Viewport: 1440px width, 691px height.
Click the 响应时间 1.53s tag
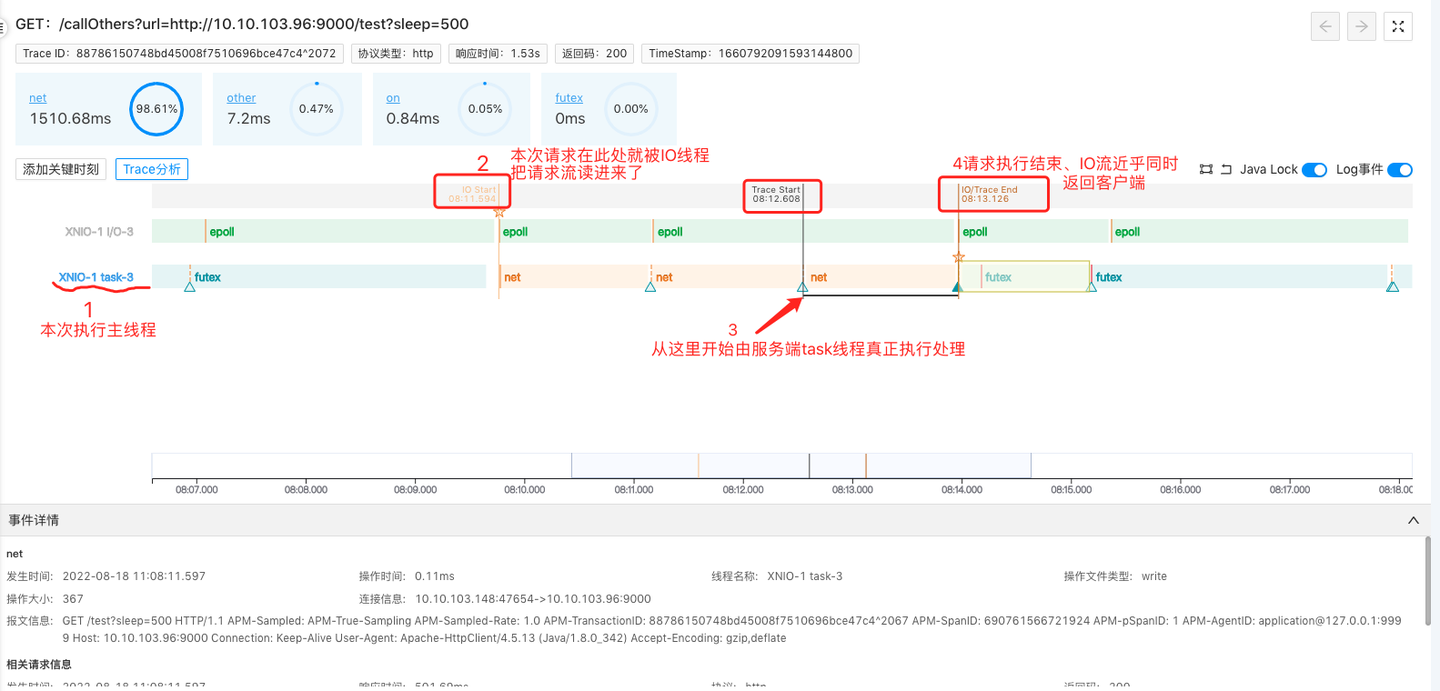tap(497, 54)
